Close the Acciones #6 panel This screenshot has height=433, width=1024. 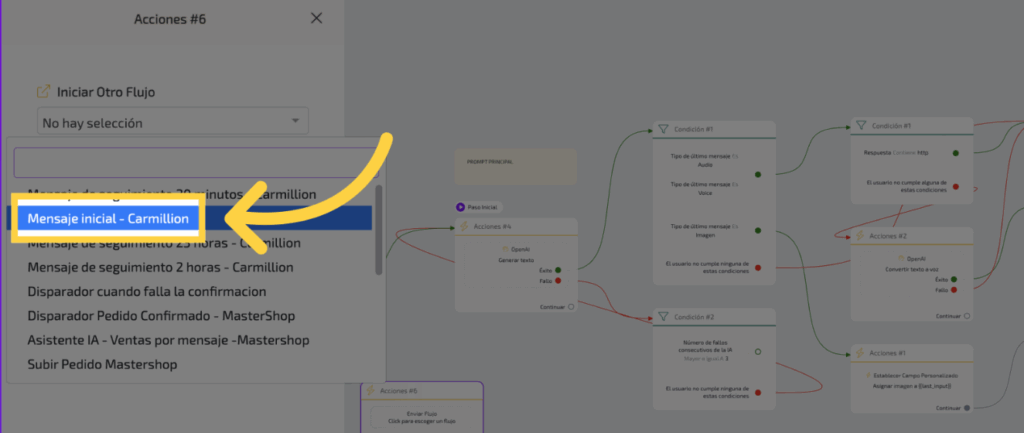coord(317,18)
